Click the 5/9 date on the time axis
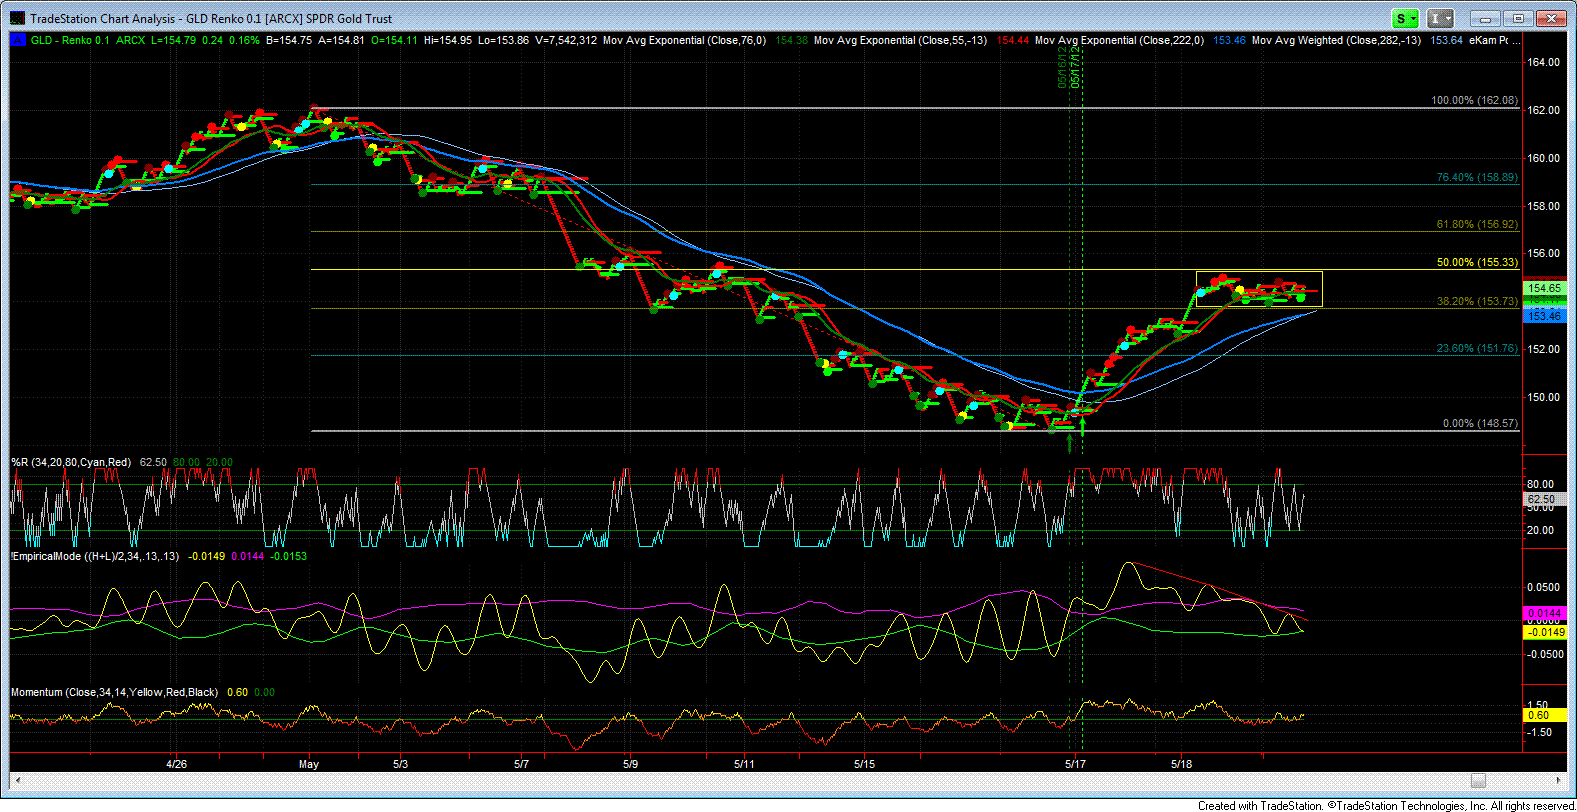1577x812 pixels. pyautogui.click(x=630, y=764)
